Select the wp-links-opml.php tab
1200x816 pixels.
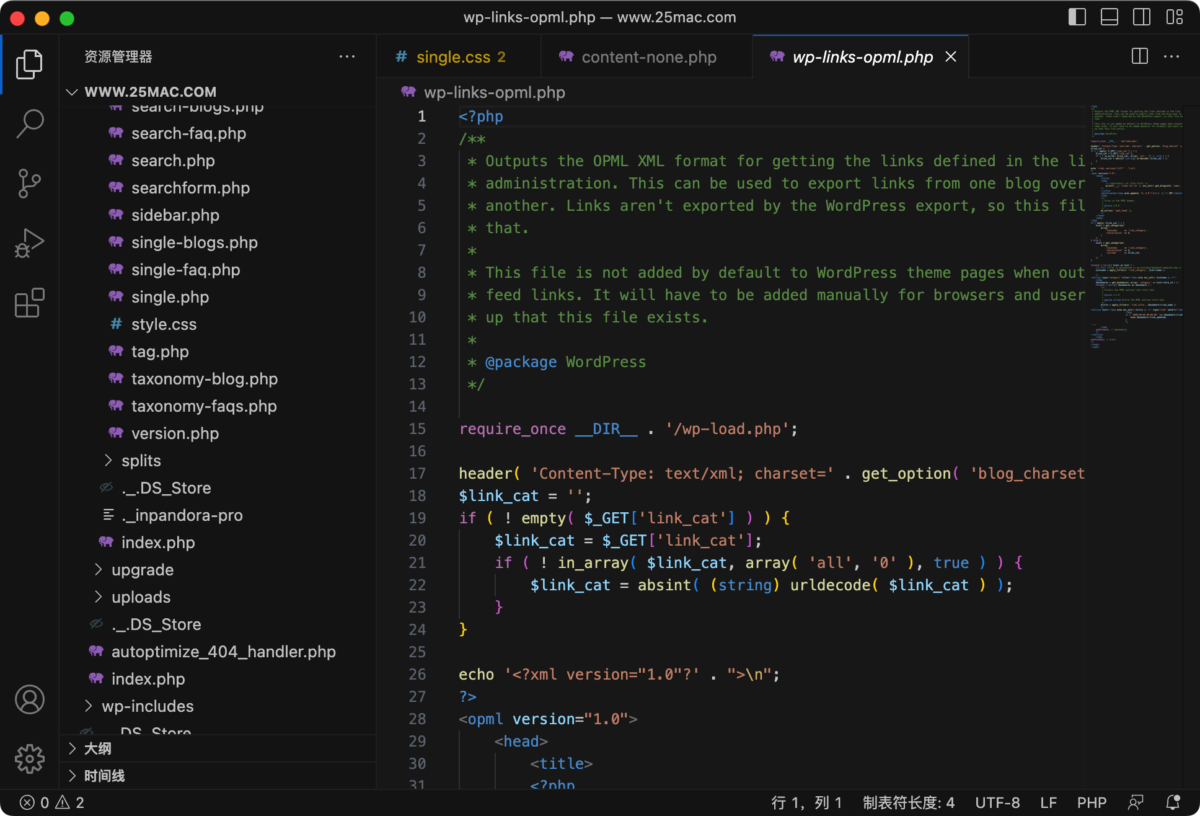861,57
